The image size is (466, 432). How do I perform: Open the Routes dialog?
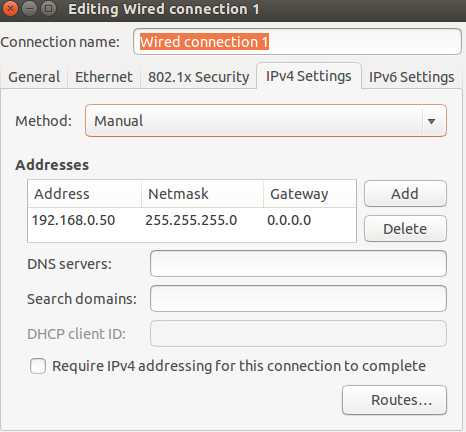click(394, 400)
